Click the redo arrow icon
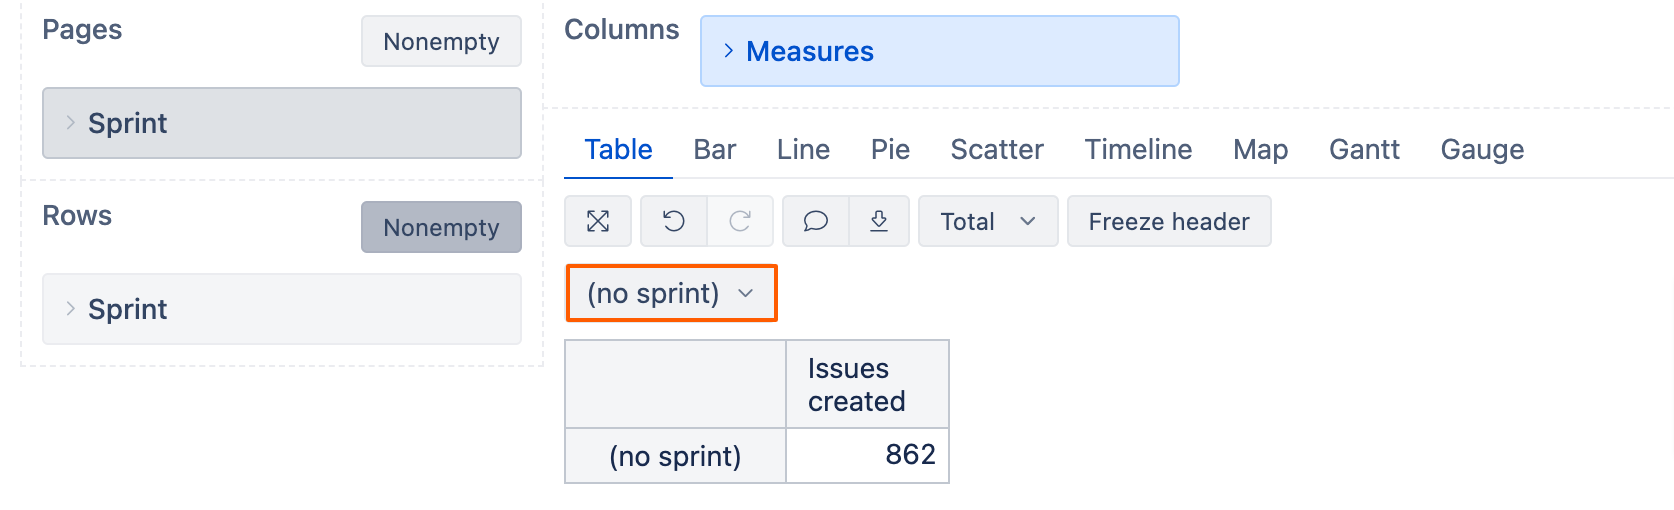 pyautogui.click(x=740, y=221)
